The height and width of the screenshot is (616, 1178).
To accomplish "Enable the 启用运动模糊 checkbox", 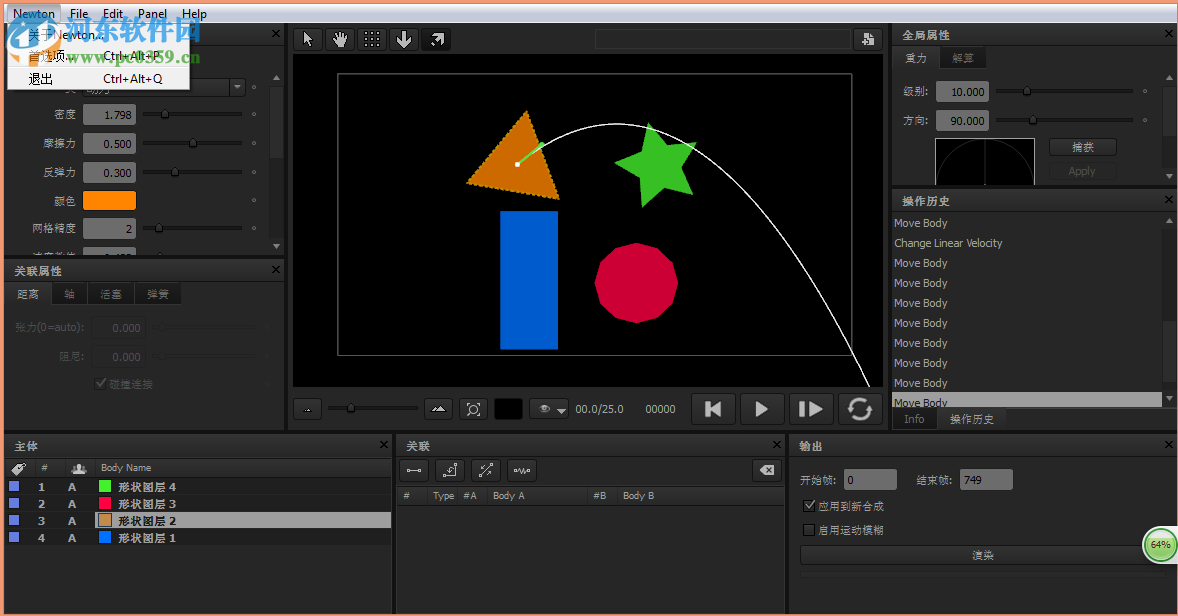I will point(809,530).
